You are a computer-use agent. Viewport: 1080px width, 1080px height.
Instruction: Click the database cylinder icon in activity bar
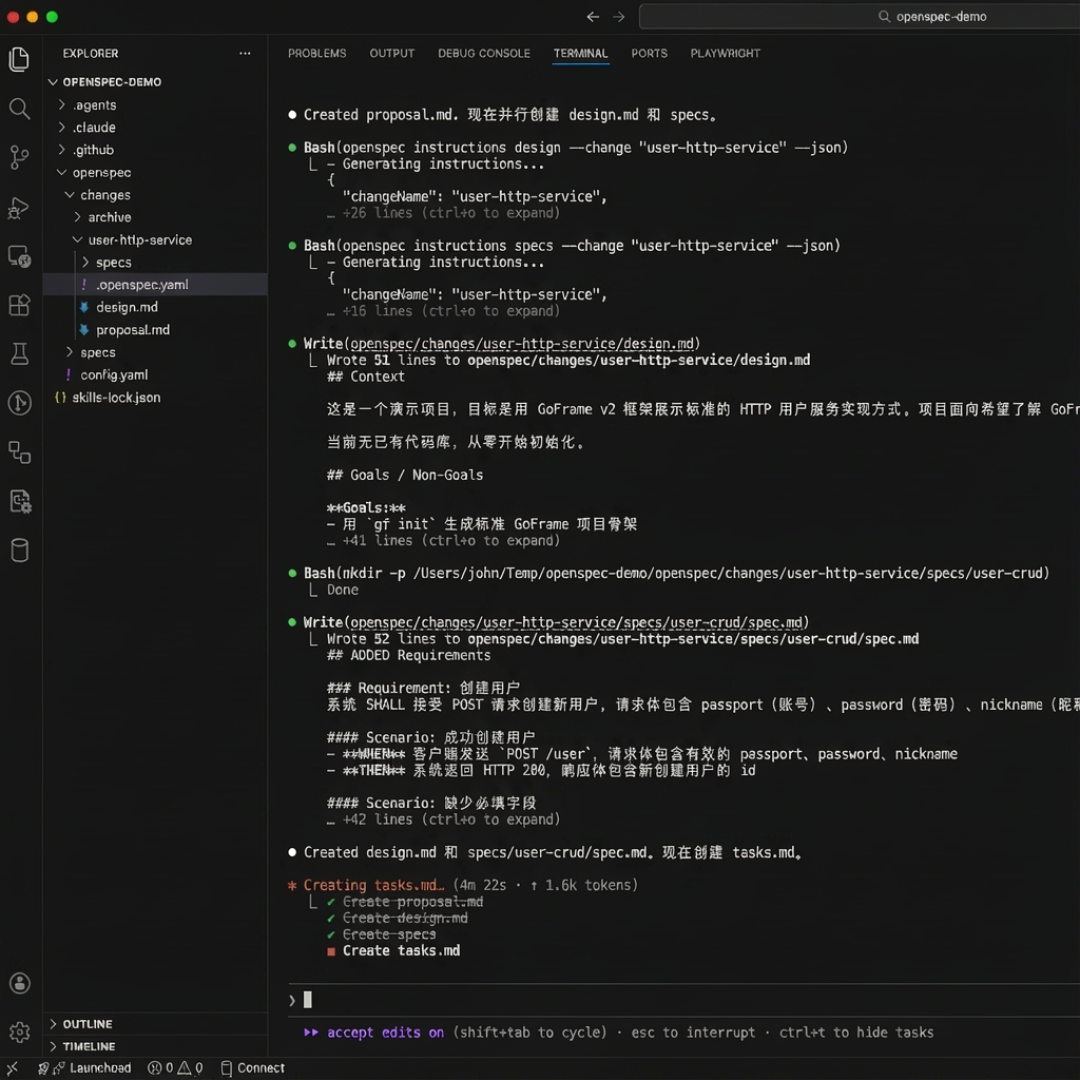[x=19, y=550]
